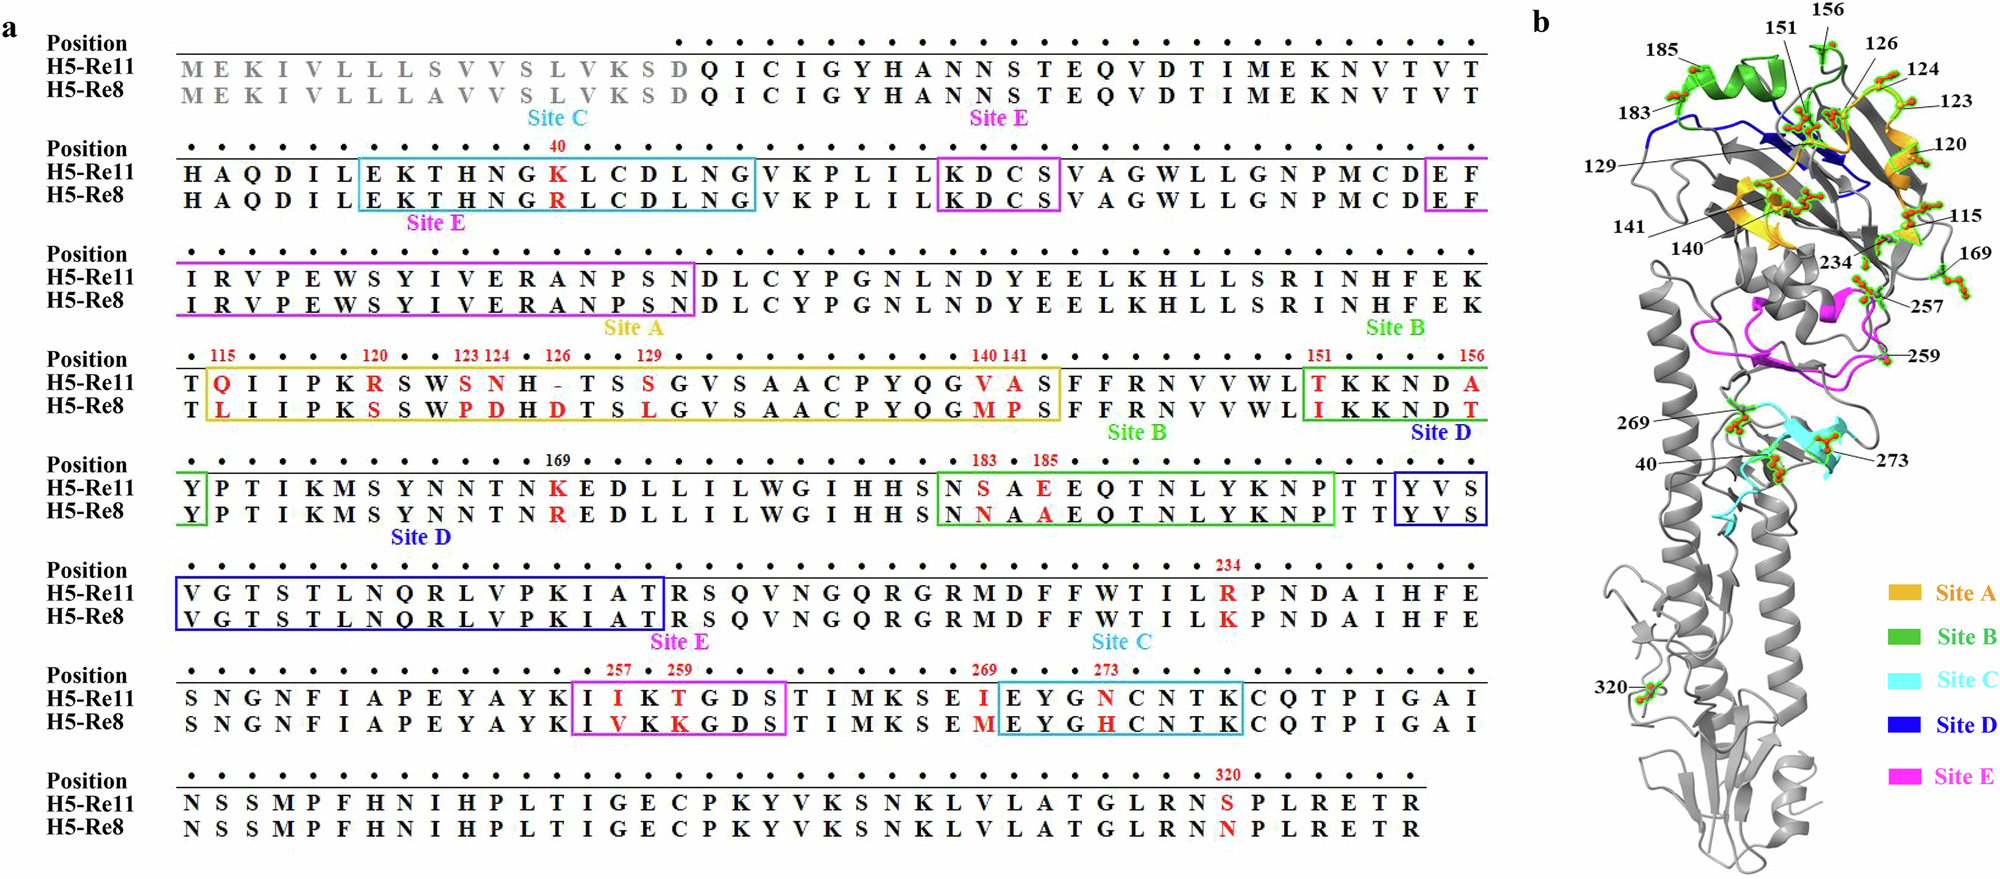This screenshot has width=2000, height=879.
Task: Click the H5-Re11 label beside the NSSMPFHNI sequence
Action: pyautogui.click(x=91, y=804)
